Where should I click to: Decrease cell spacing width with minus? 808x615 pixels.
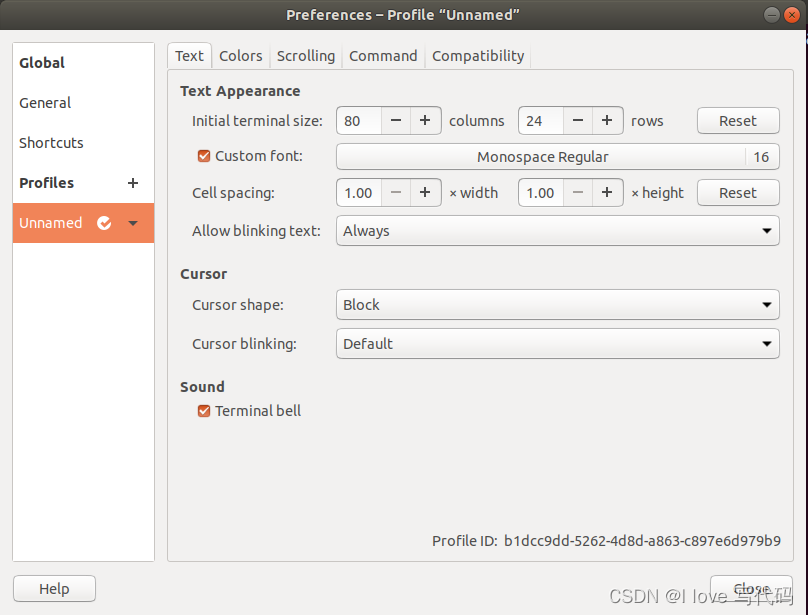pyautogui.click(x=396, y=193)
